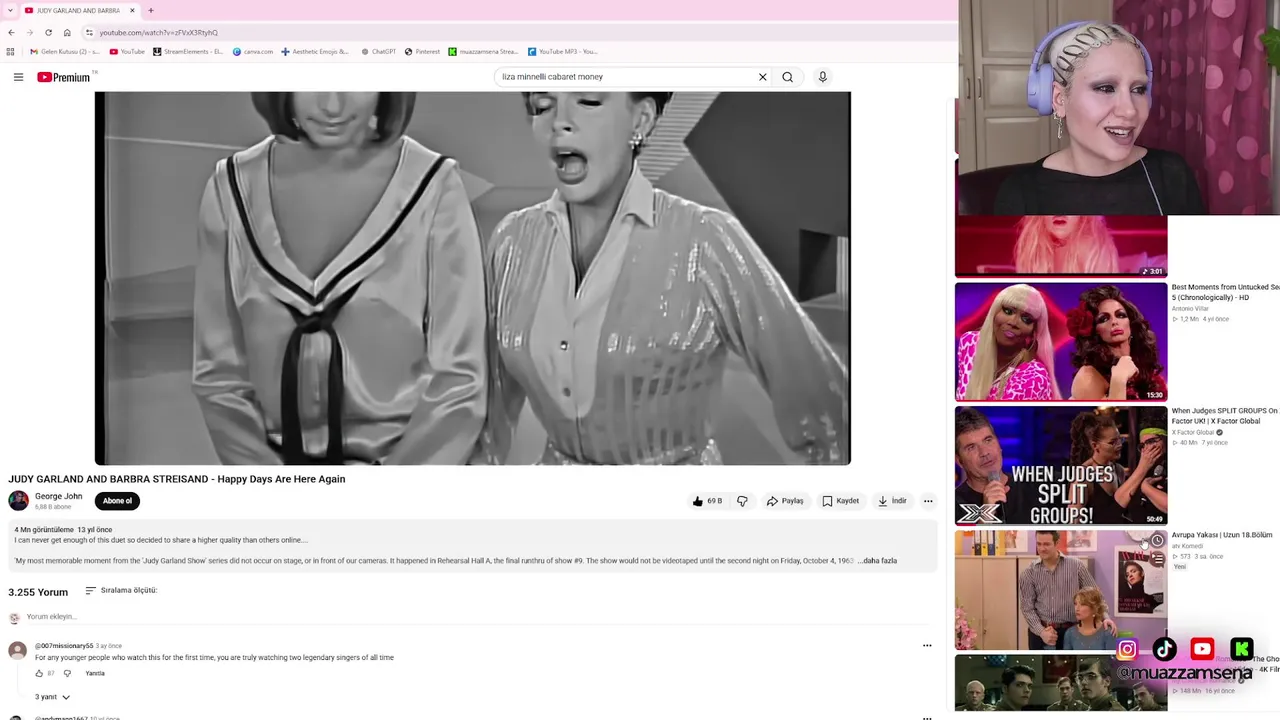Reload the page with refresh icon
The image size is (1280, 720).
point(48,33)
